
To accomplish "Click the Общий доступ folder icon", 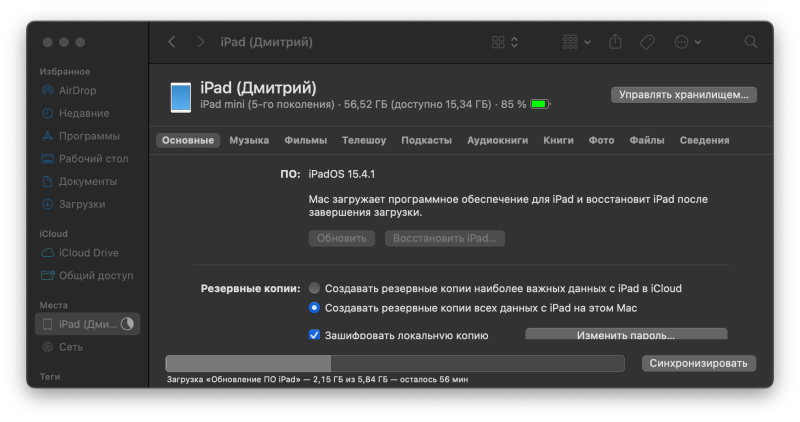I will click(47, 276).
